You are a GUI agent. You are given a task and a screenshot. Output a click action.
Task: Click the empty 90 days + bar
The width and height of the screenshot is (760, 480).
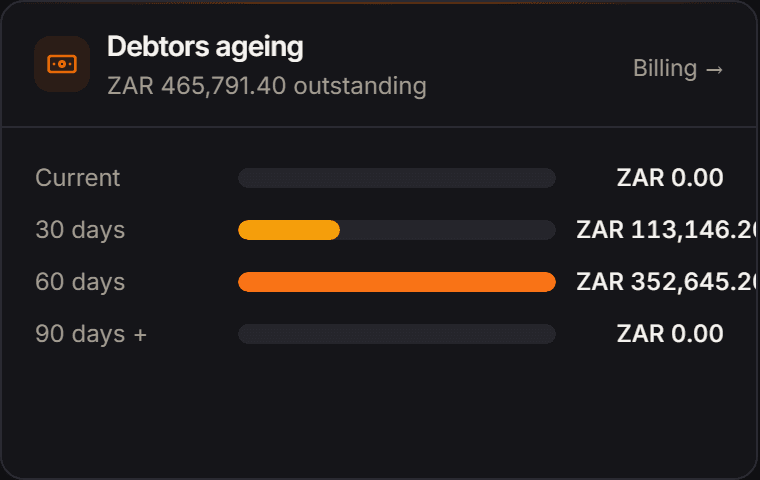point(397,334)
